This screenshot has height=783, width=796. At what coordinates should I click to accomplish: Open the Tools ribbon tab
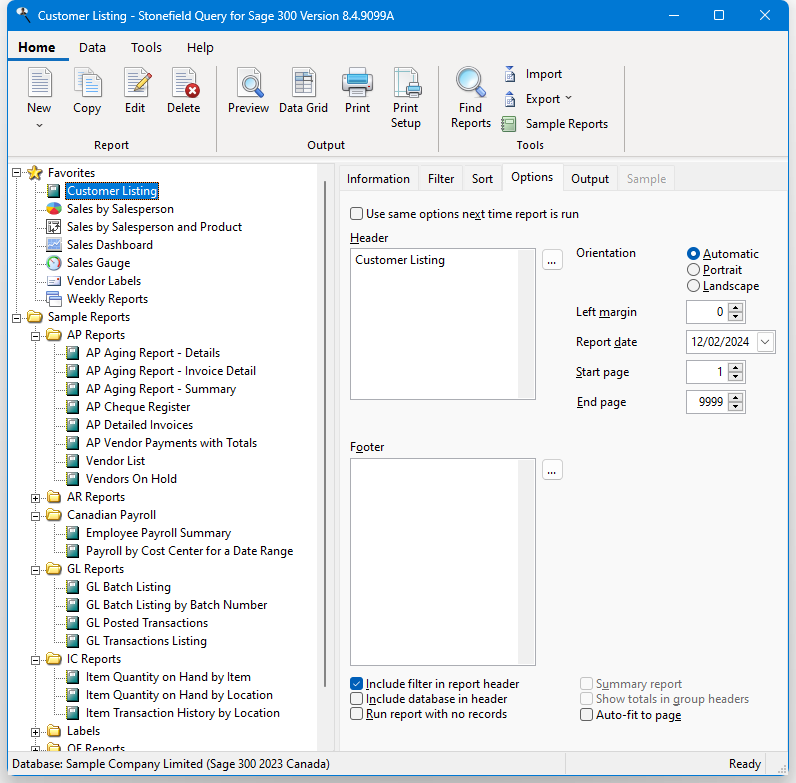tap(146, 48)
